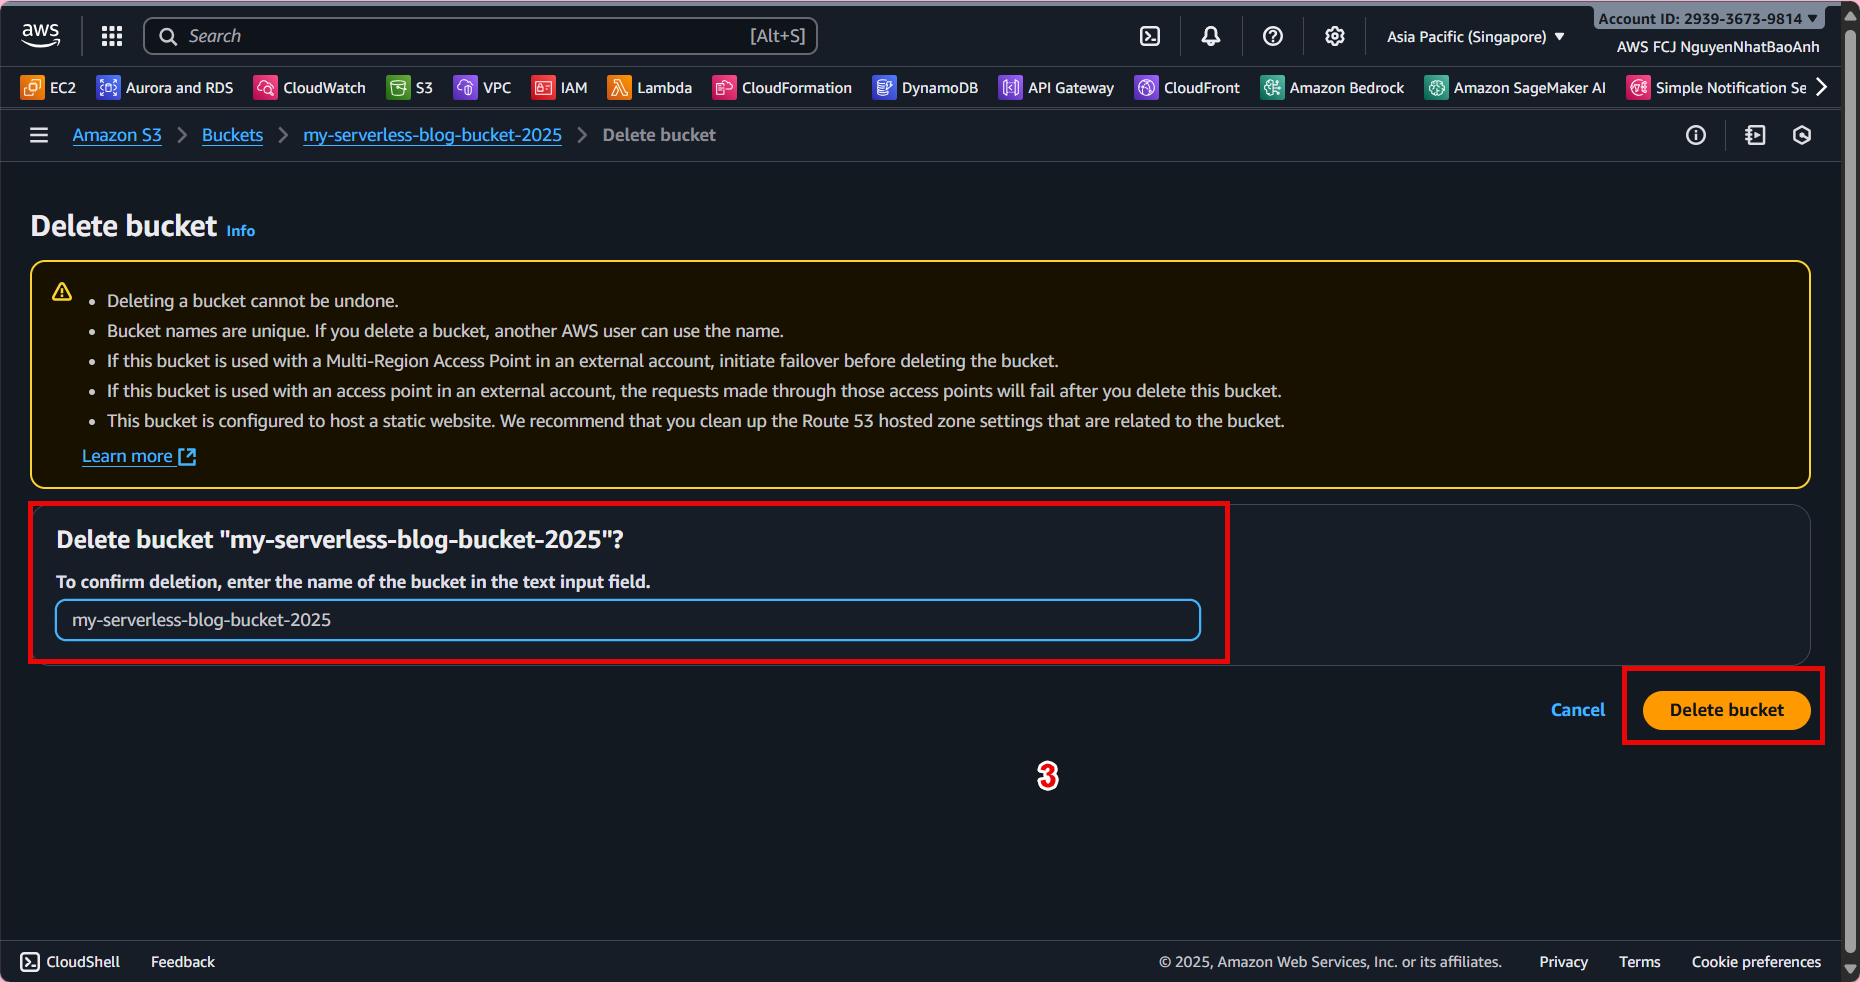Click the 'AWS FCJ NguyenNhatBaoAnh' account name
Image resolution: width=1860 pixels, height=982 pixels.
[x=1718, y=47]
